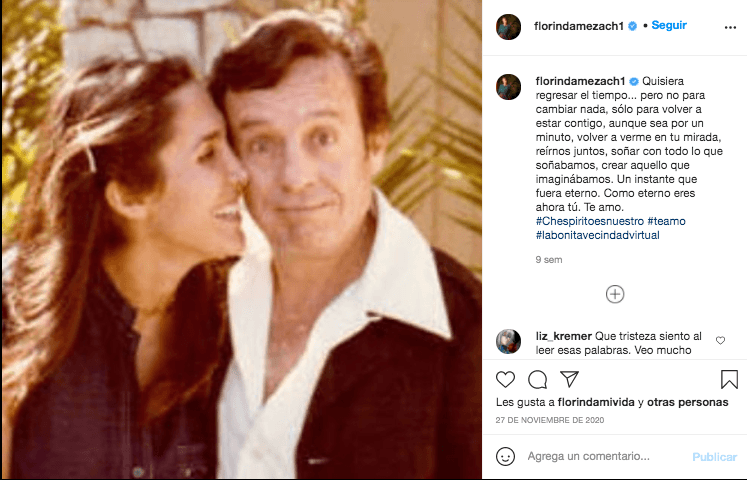Follow the account with Seguir
The width and height of the screenshot is (747, 480).
(669, 25)
